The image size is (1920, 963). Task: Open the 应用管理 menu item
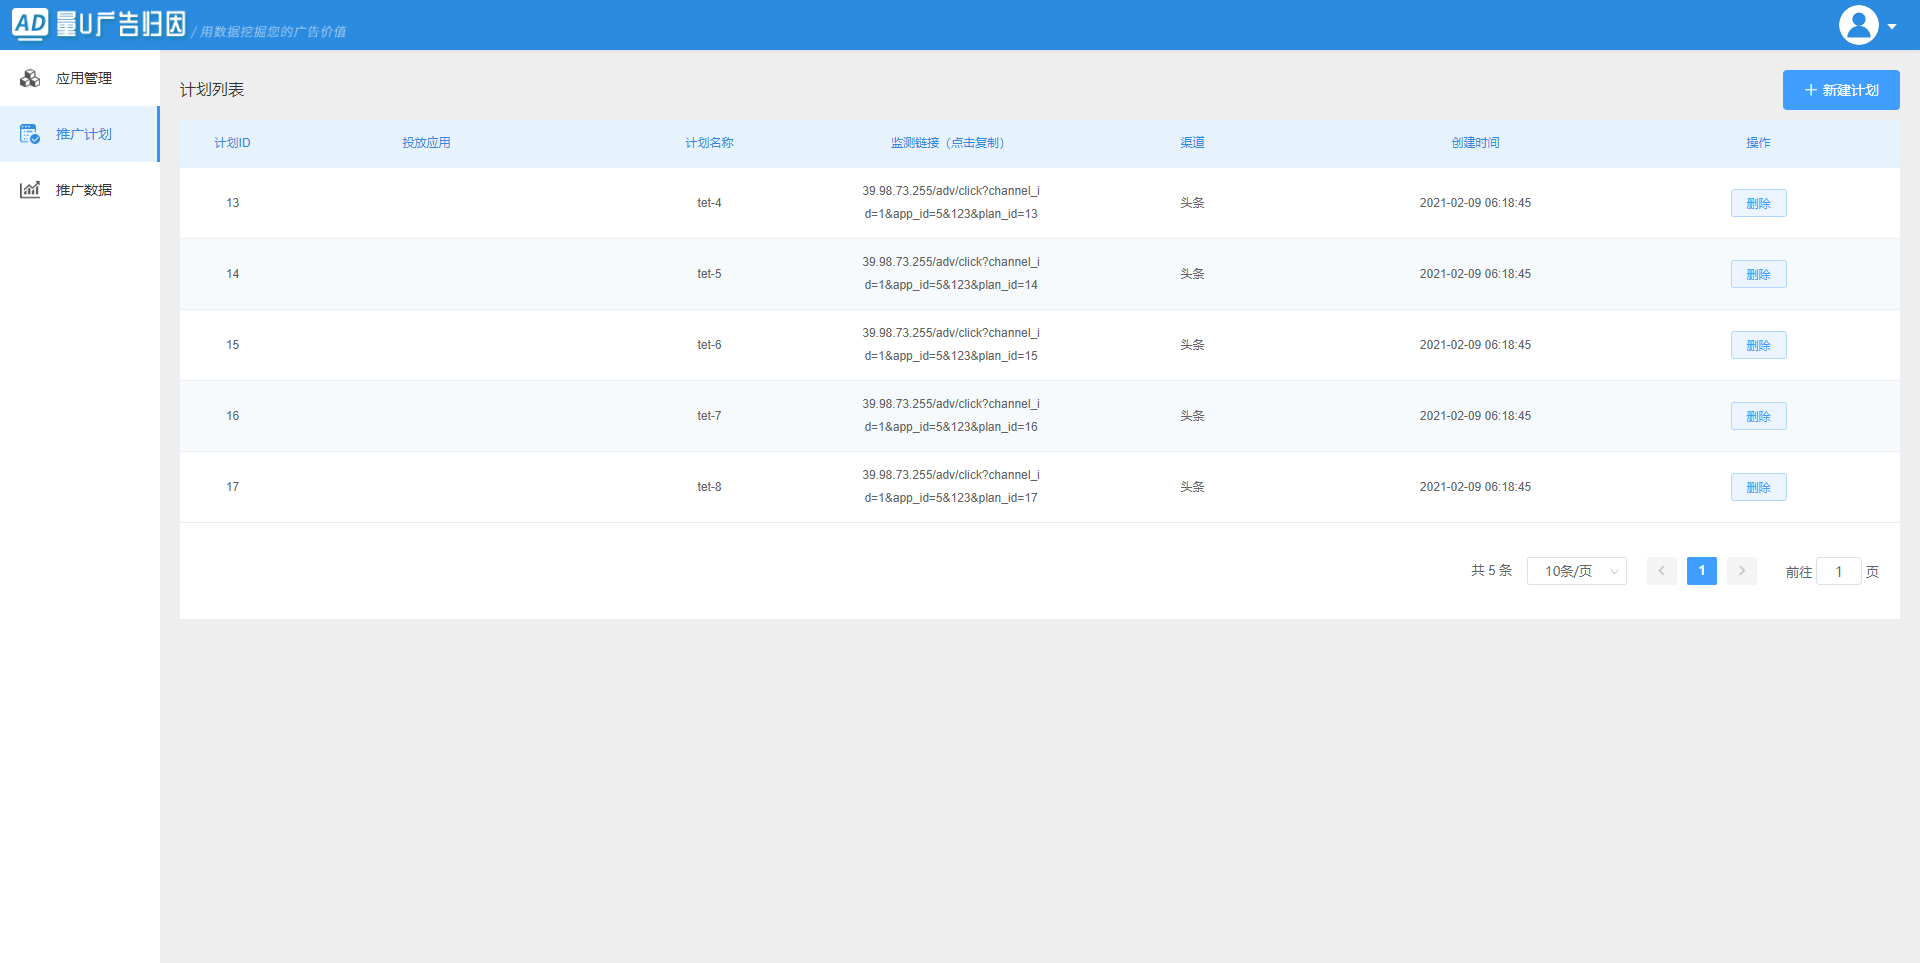[x=84, y=78]
